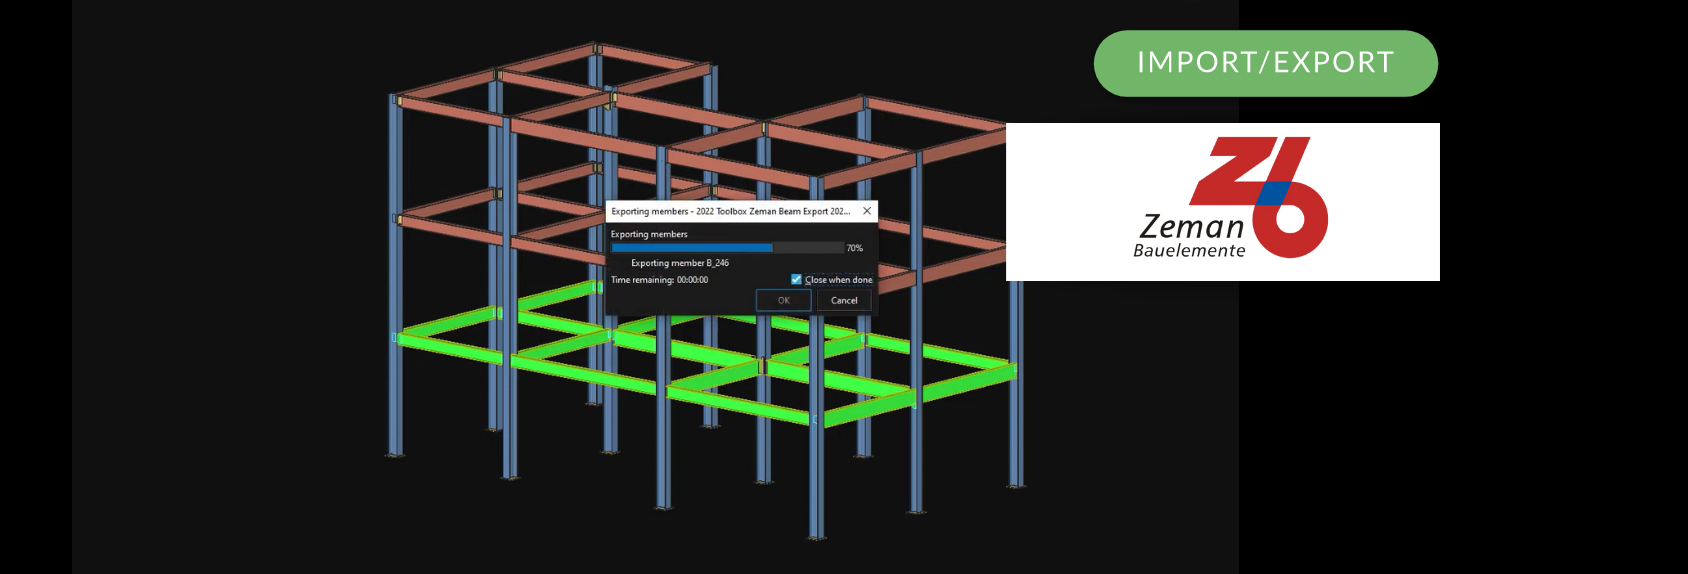
Task: Click the 70% progress percentage label
Action: (x=855, y=248)
